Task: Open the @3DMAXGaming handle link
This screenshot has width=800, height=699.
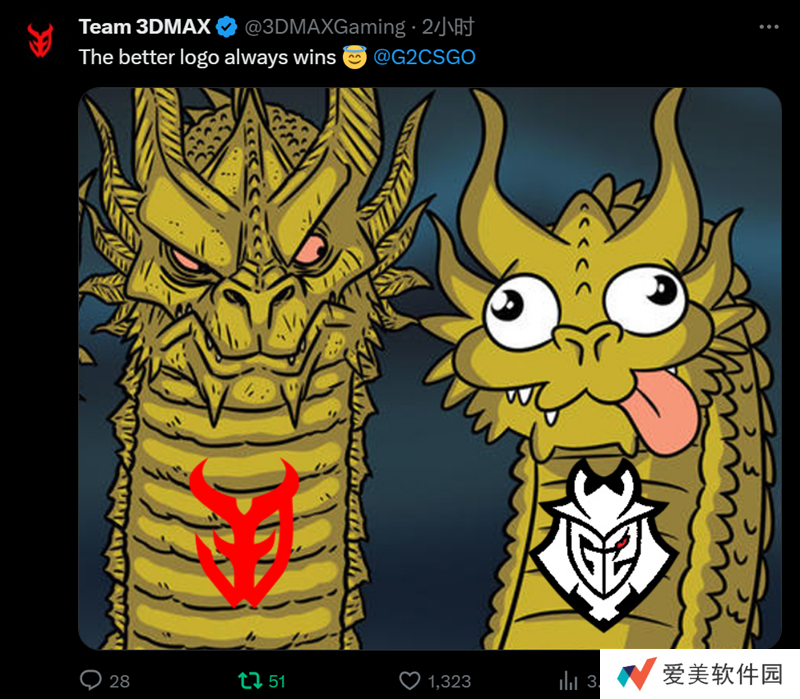Action: point(325,27)
